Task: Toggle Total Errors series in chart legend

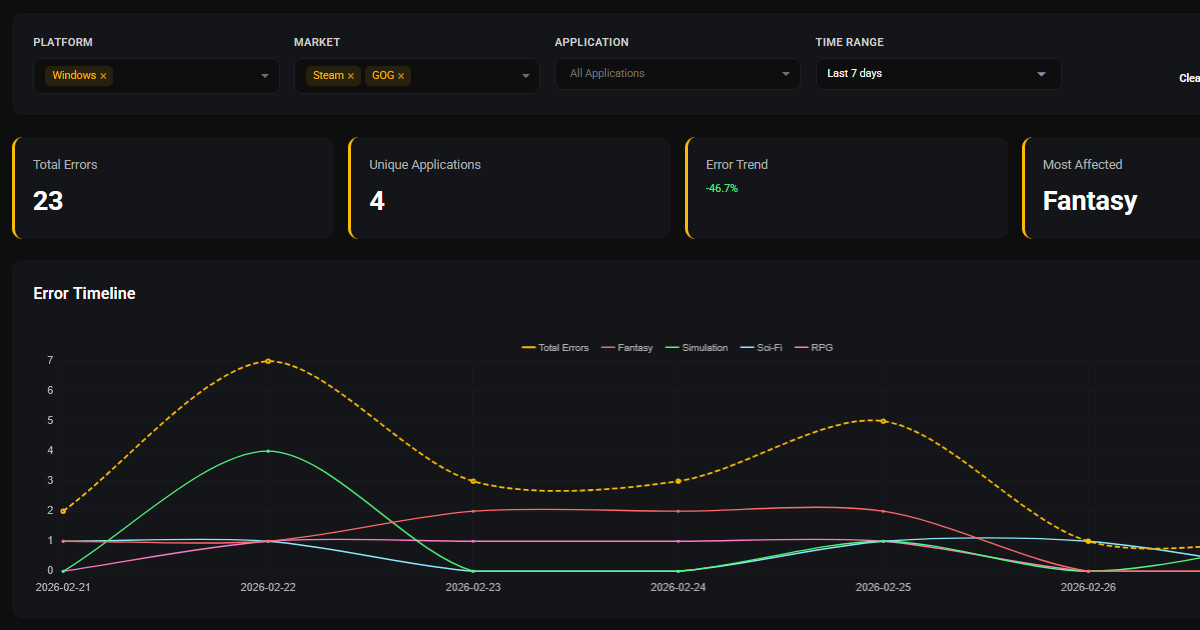Action: coord(555,348)
